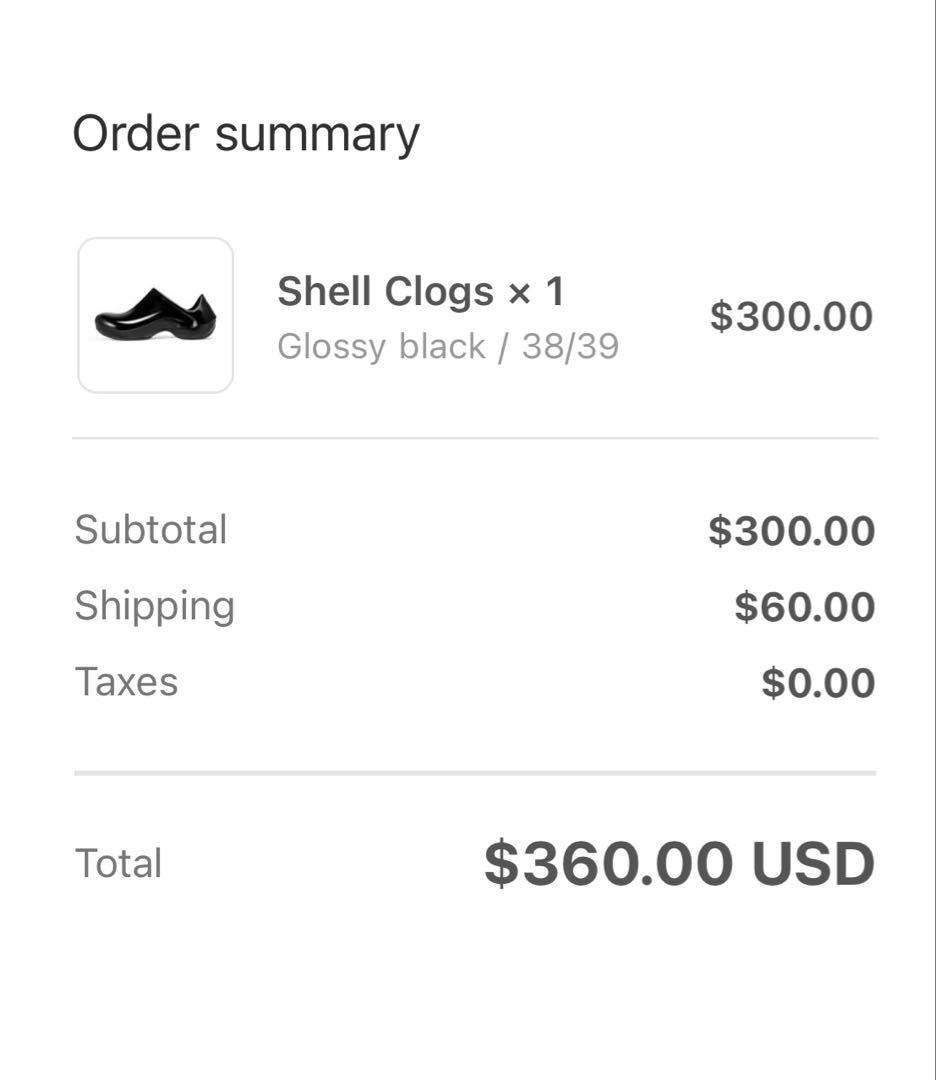This screenshot has height=1080, width=936.
Task: Select the Taxes label
Action: coord(127,680)
